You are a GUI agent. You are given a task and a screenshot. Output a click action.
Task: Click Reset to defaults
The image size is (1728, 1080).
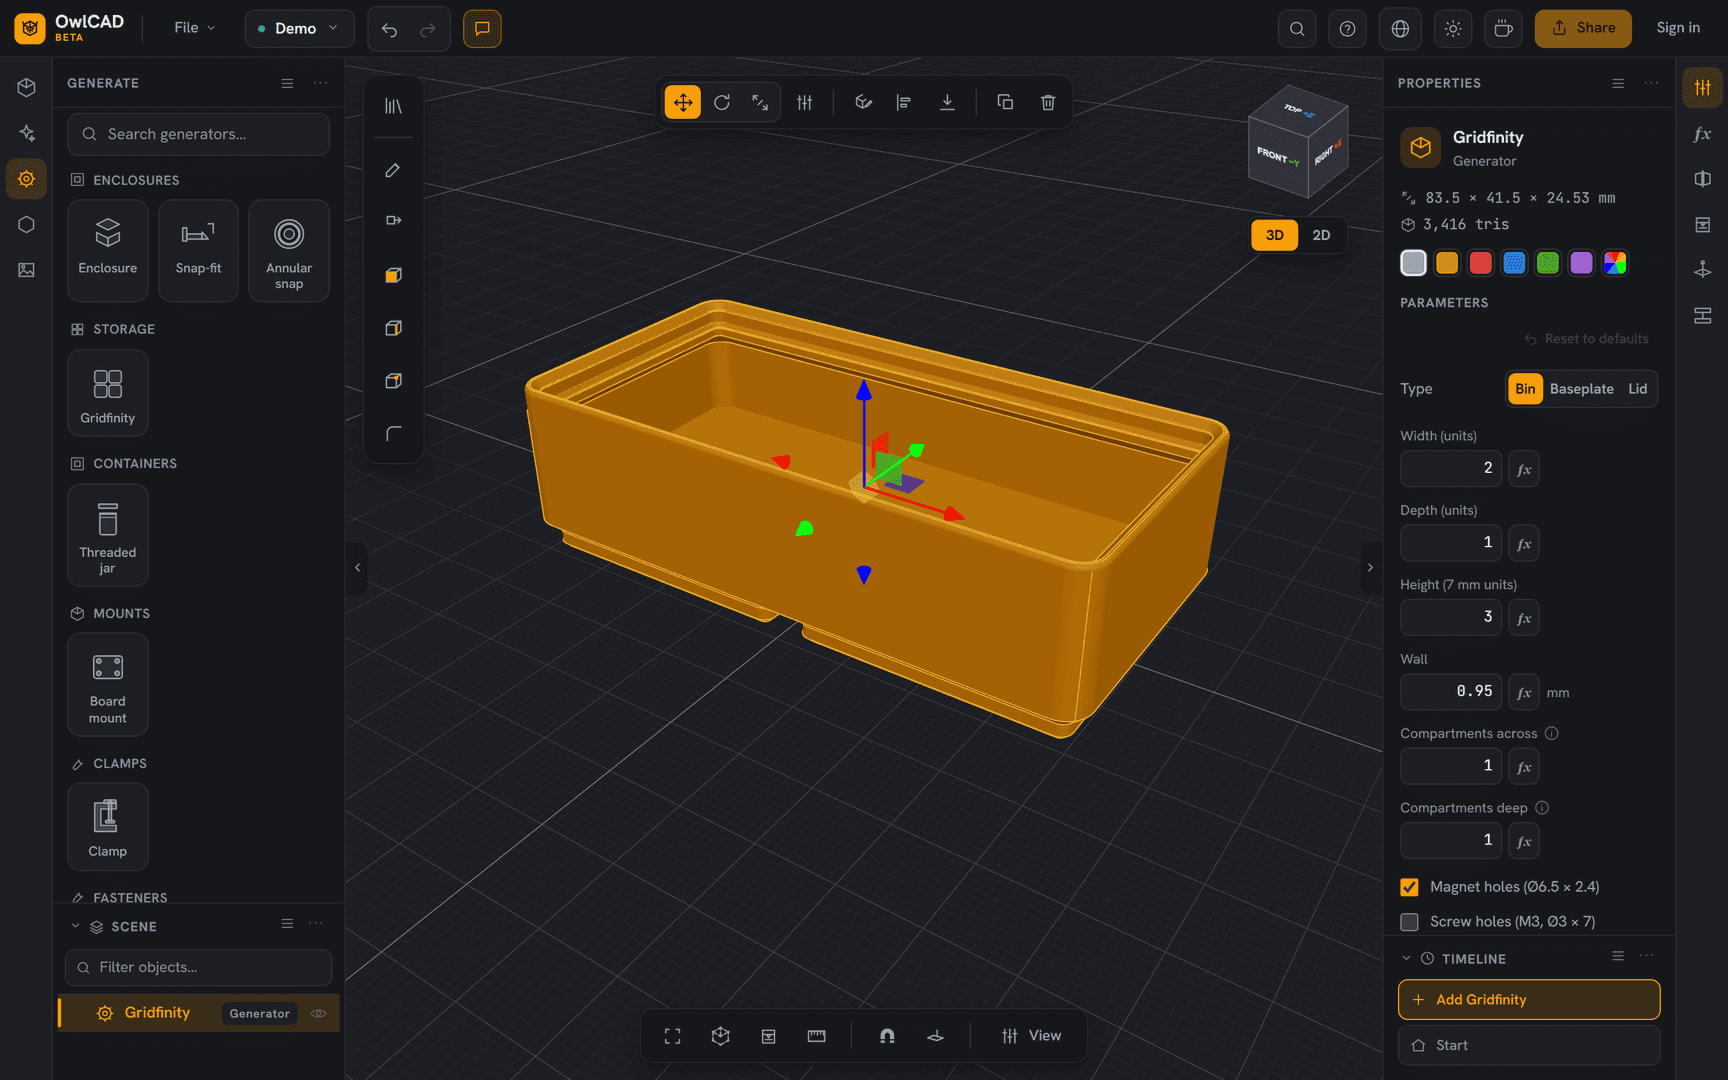pos(1586,339)
